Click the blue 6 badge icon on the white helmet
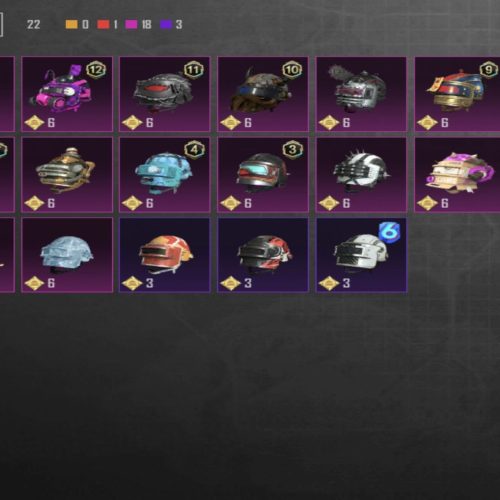Viewport: 500px width, 500px height. tap(390, 231)
